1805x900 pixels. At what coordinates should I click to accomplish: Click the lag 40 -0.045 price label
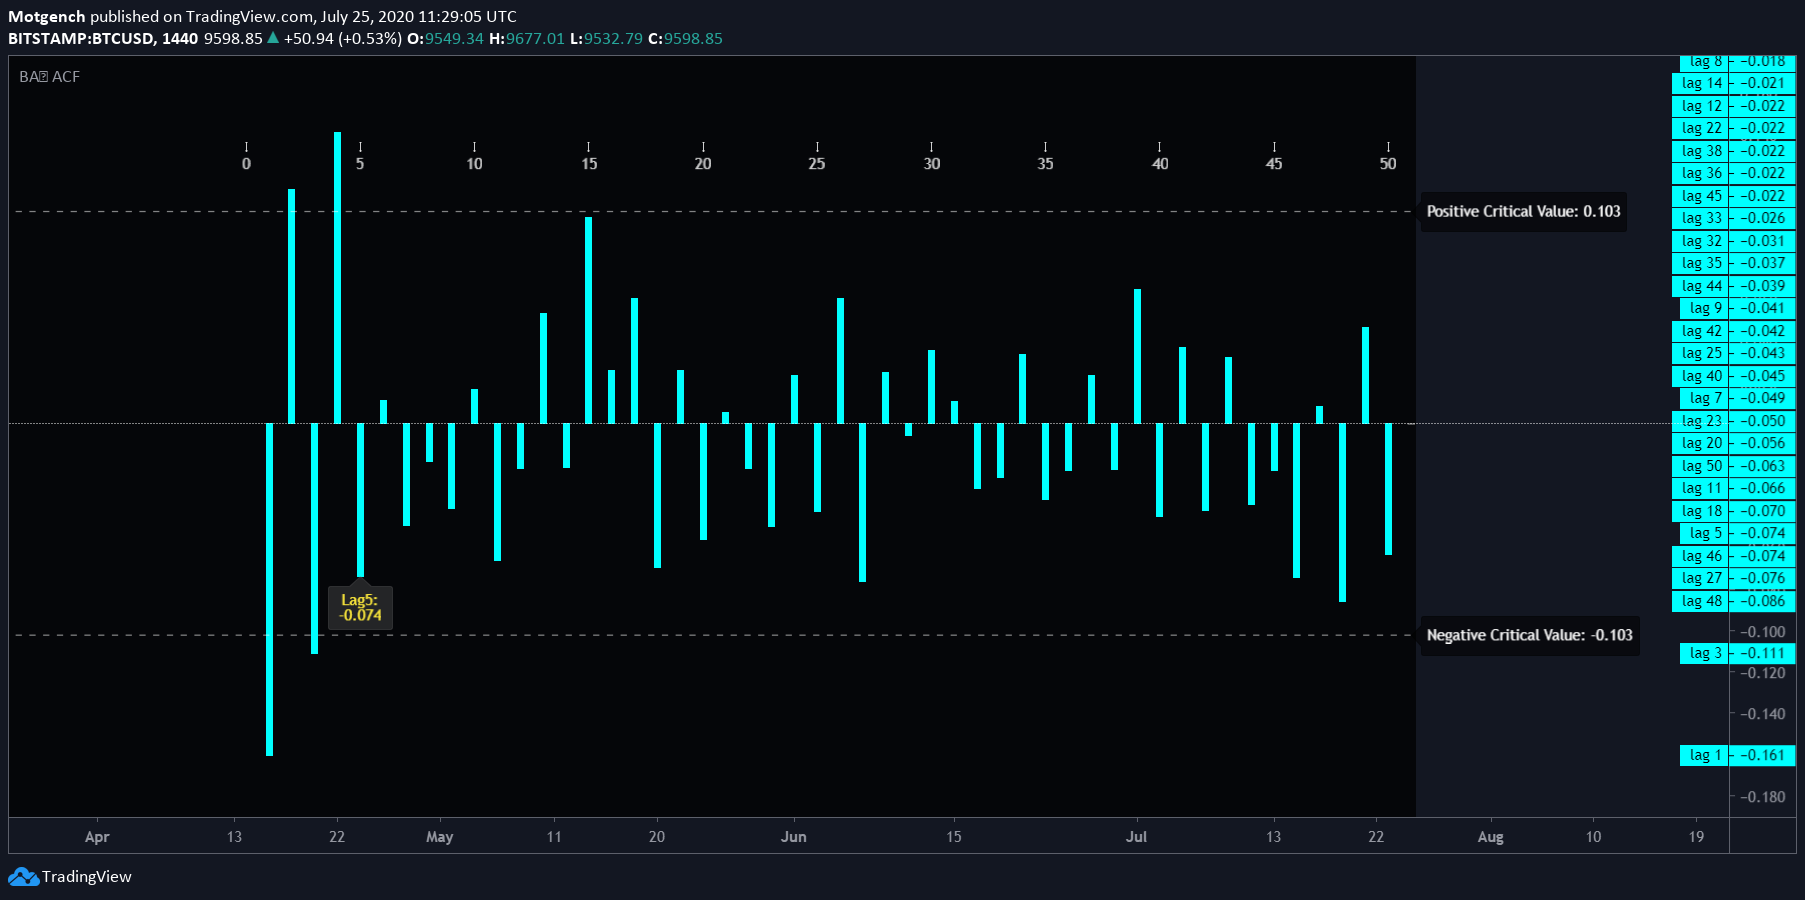(1734, 376)
